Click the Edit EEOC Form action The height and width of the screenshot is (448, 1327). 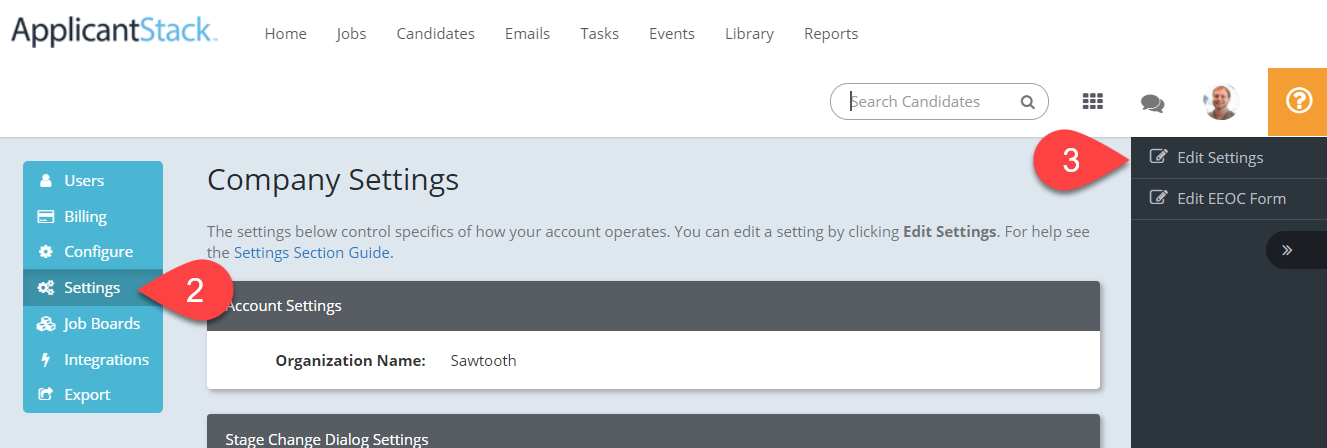(1229, 198)
